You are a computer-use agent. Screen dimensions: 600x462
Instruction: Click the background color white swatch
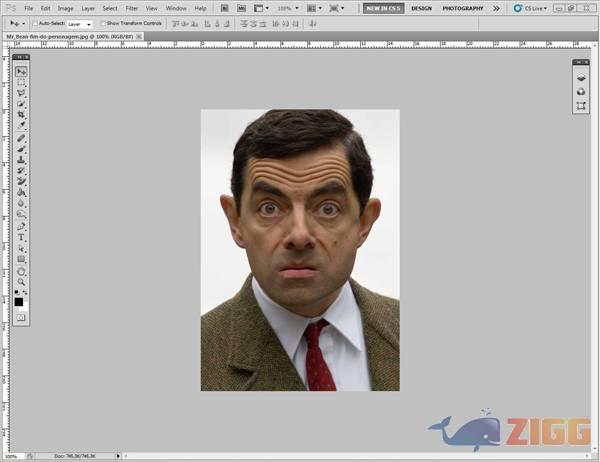pos(25,307)
